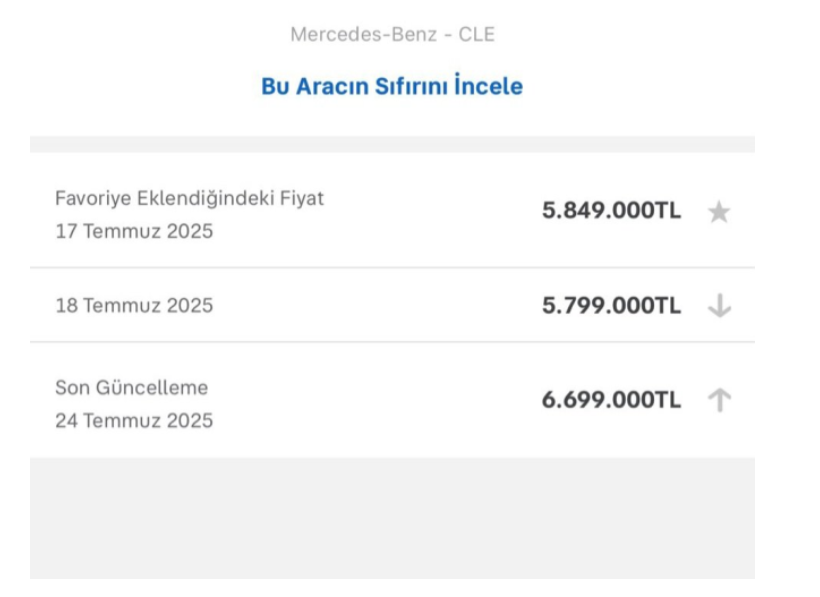820x597 pixels.
Task: Click the empty middle of the Son Güncelleme row
Action: [x=380, y=401]
